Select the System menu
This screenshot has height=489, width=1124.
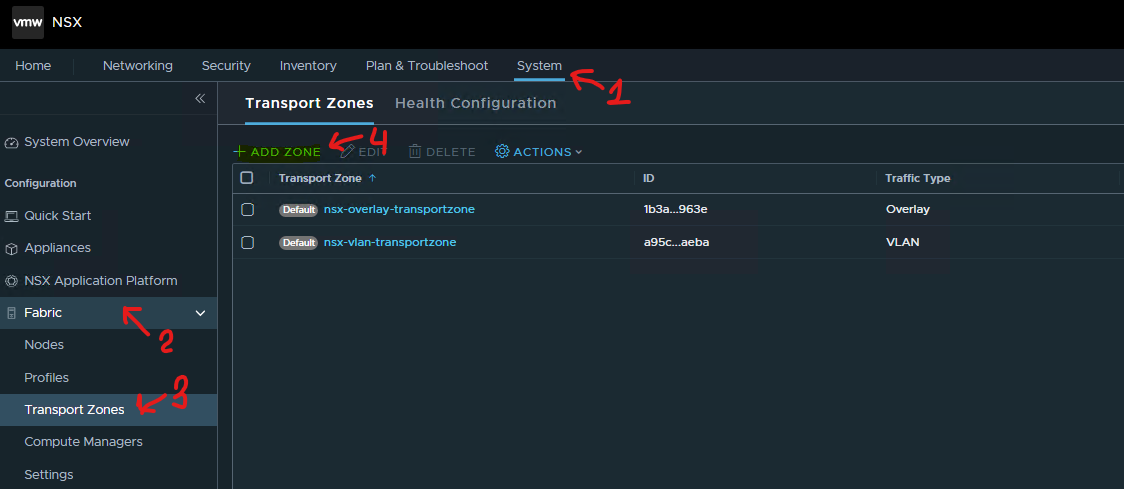click(539, 65)
